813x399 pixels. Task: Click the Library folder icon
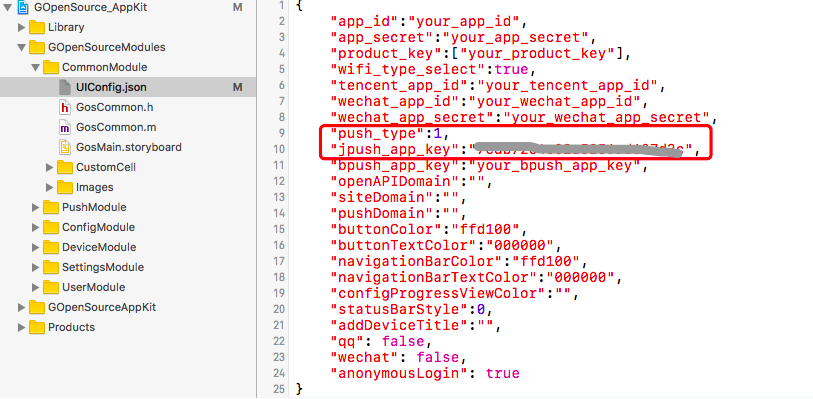[x=36, y=27]
